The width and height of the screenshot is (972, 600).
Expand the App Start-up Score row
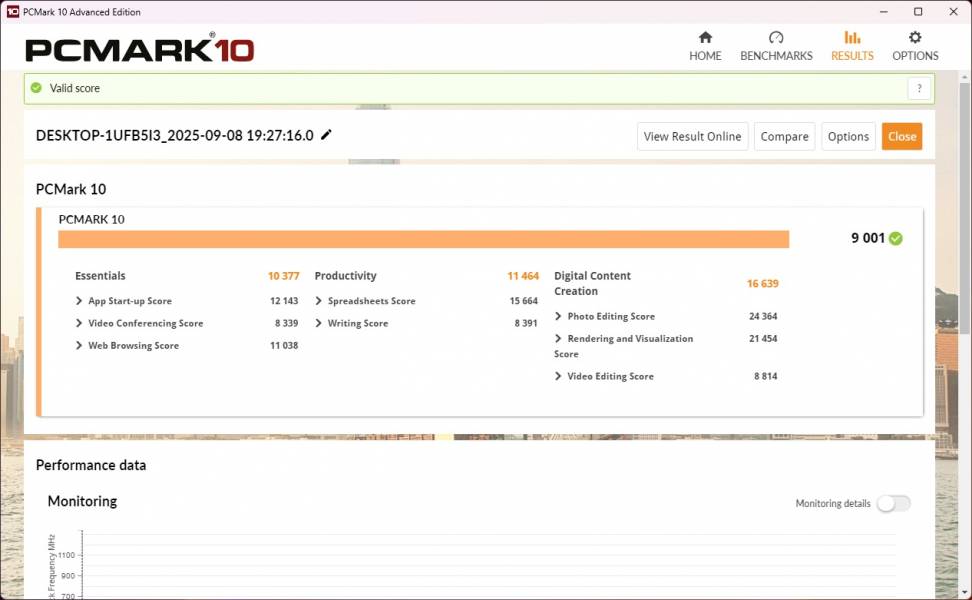(x=79, y=301)
